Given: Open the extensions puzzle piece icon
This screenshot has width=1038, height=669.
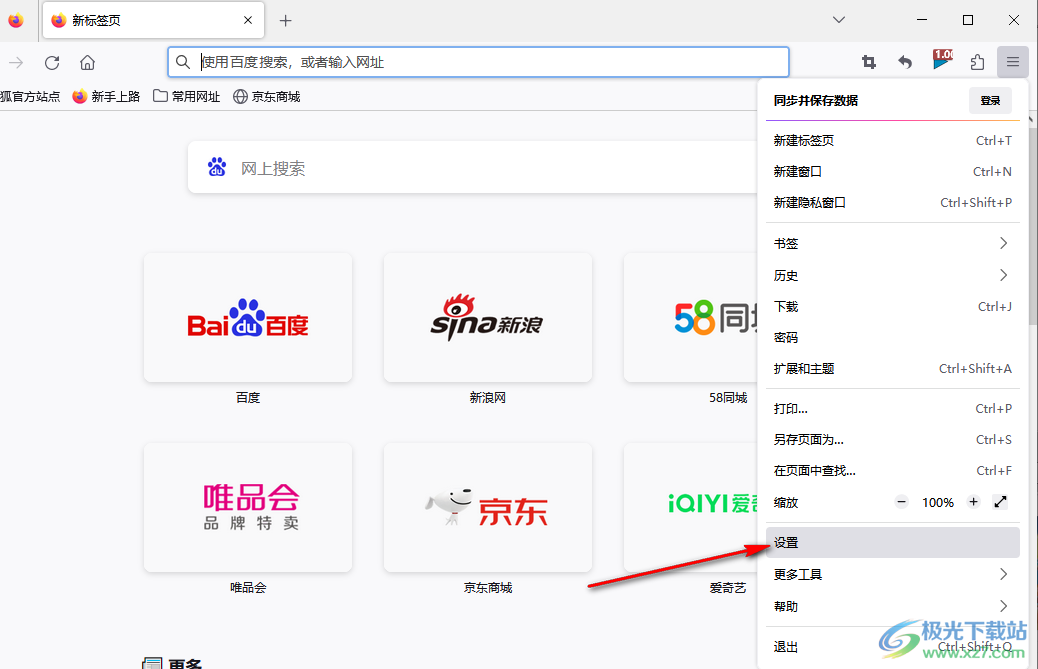Looking at the screenshot, I should point(977,62).
